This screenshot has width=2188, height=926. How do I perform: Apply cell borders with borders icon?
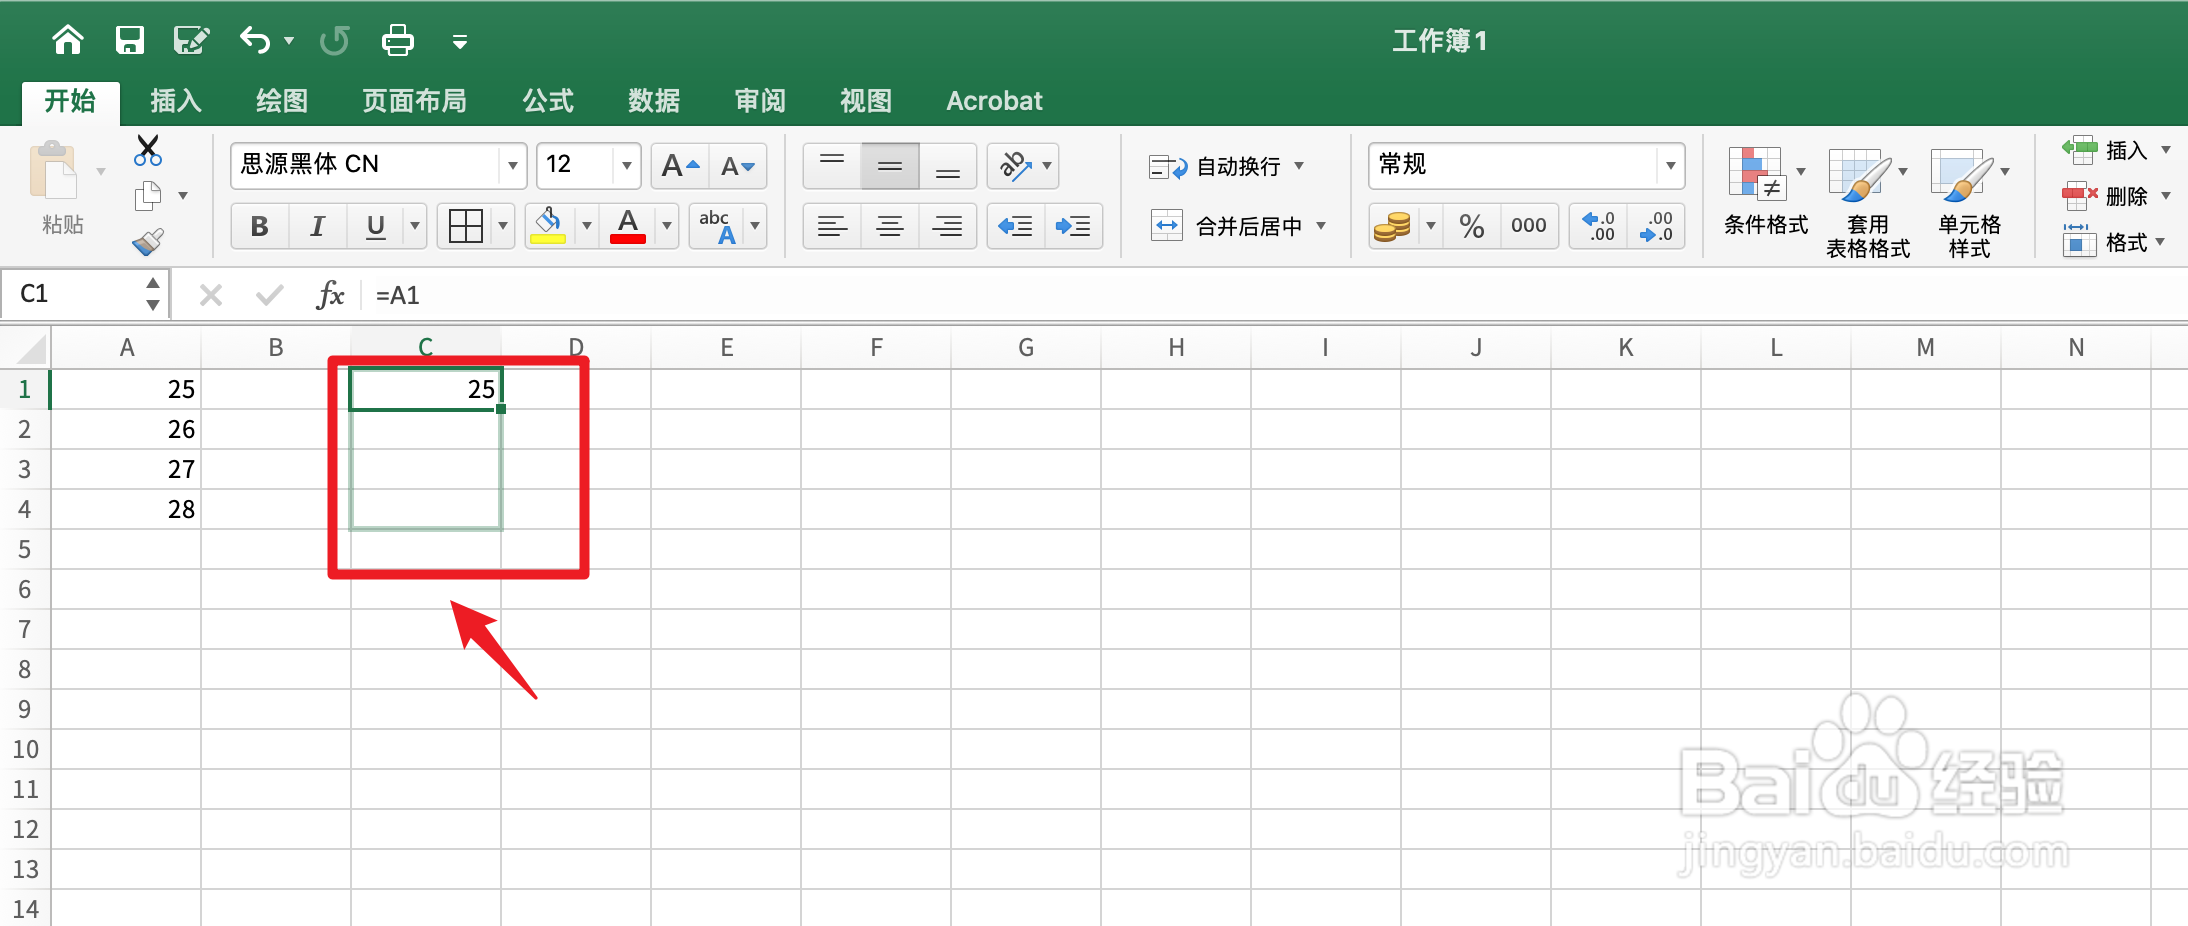[x=466, y=226]
